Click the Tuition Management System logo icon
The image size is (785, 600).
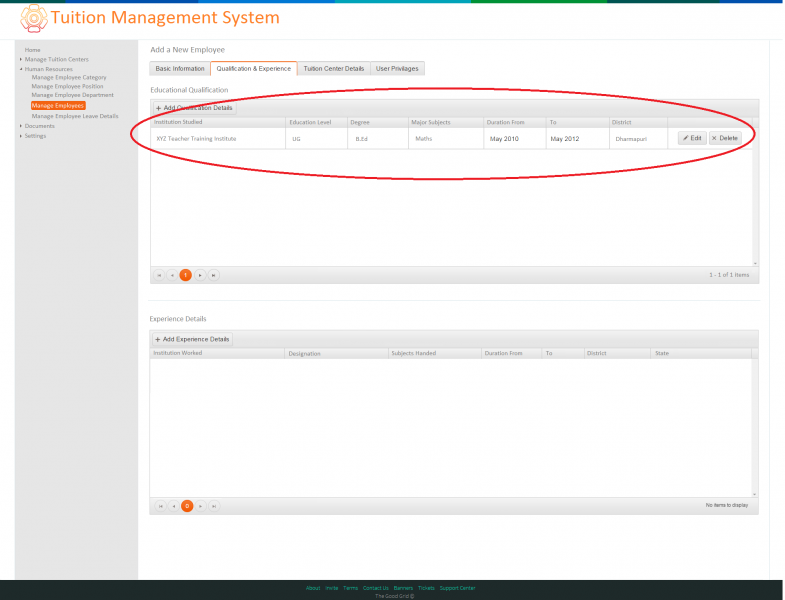[x=34, y=18]
